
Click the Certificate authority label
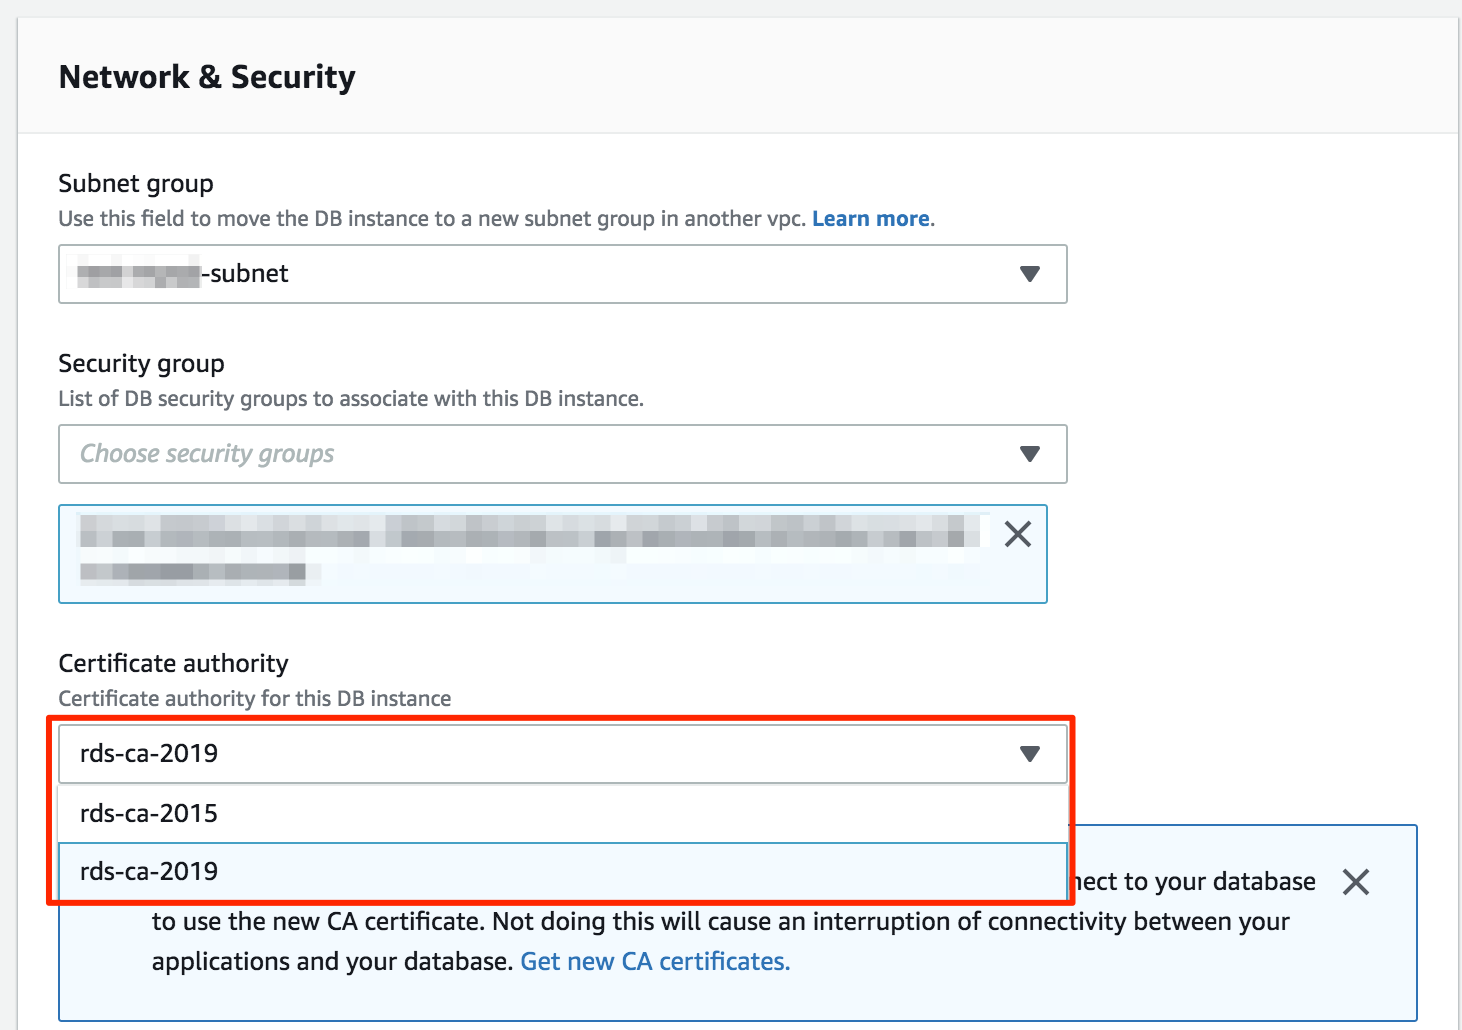pos(173,663)
